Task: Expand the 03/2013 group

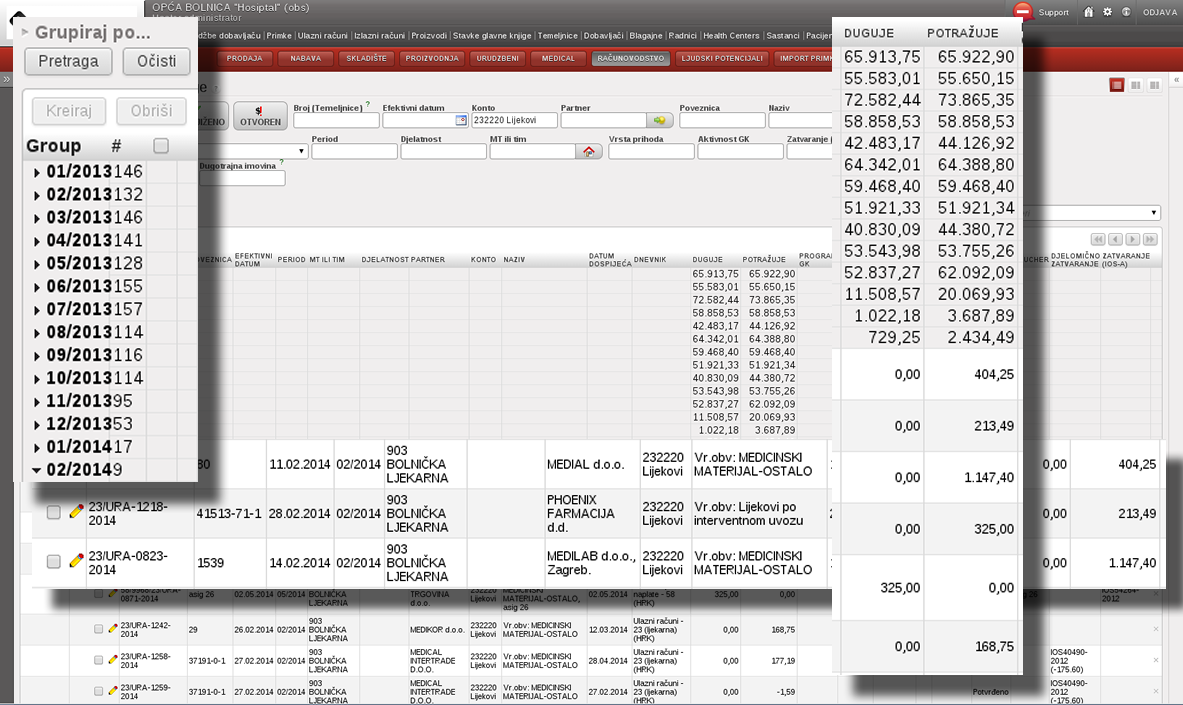Action: click(37, 219)
